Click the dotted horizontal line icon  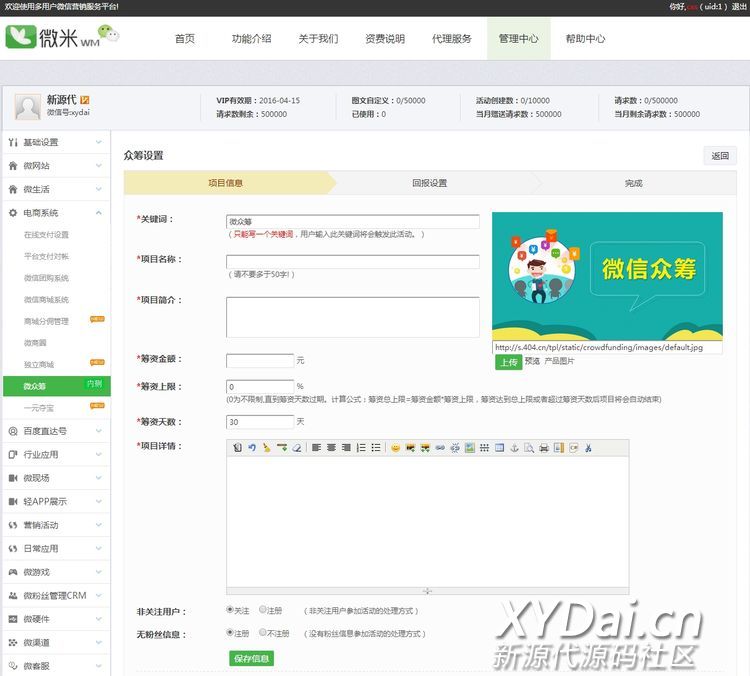485,448
